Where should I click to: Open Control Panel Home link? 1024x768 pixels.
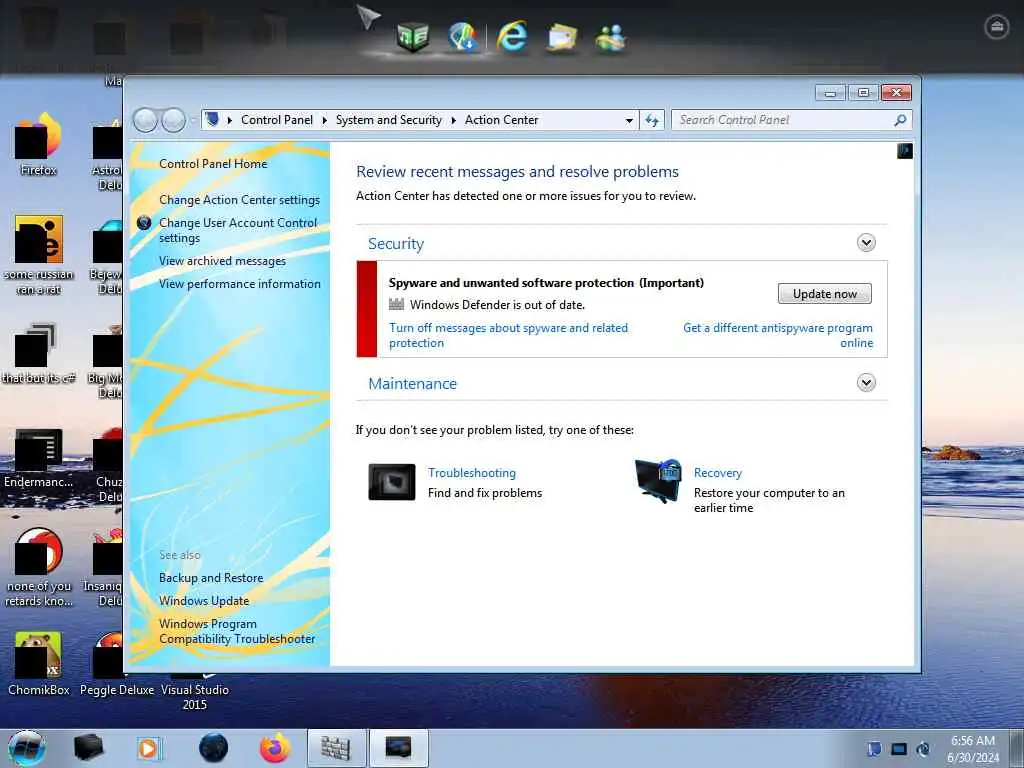coord(213,164)
